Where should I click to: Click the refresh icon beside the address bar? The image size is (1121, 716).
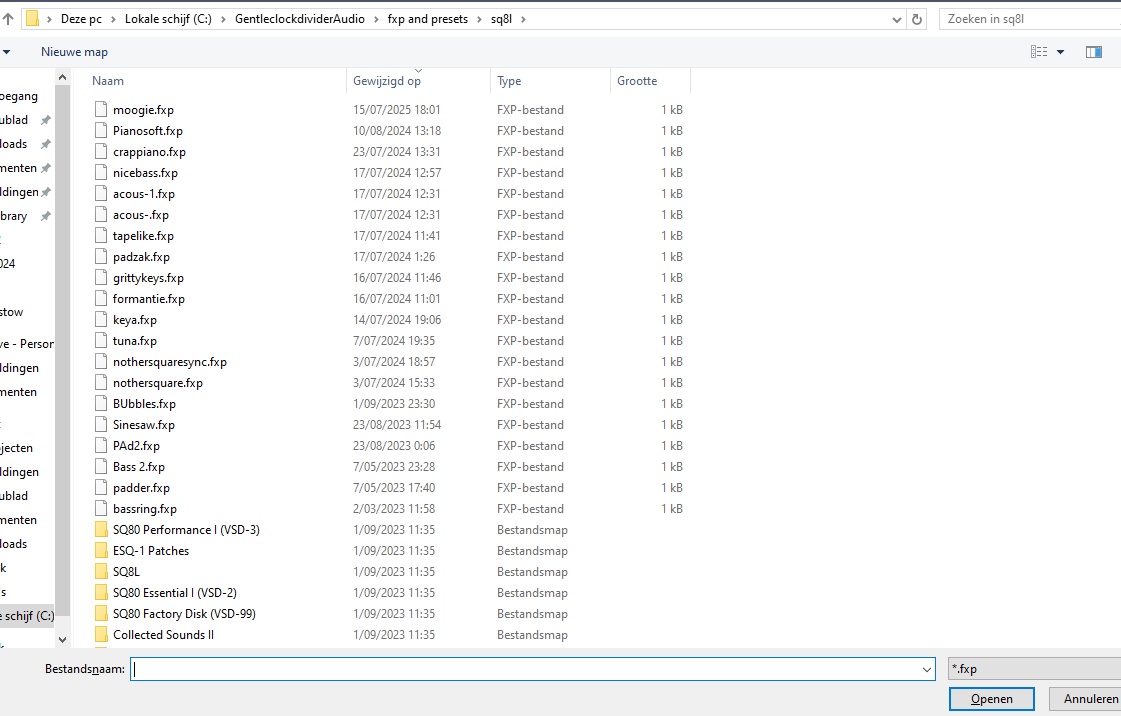tap(917, 19)
